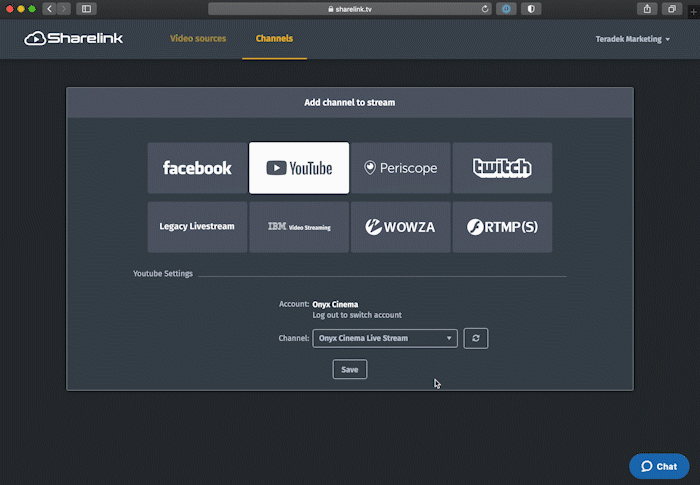
Task: Select the RTMP(S) custom destination
Action: point(502,227)
